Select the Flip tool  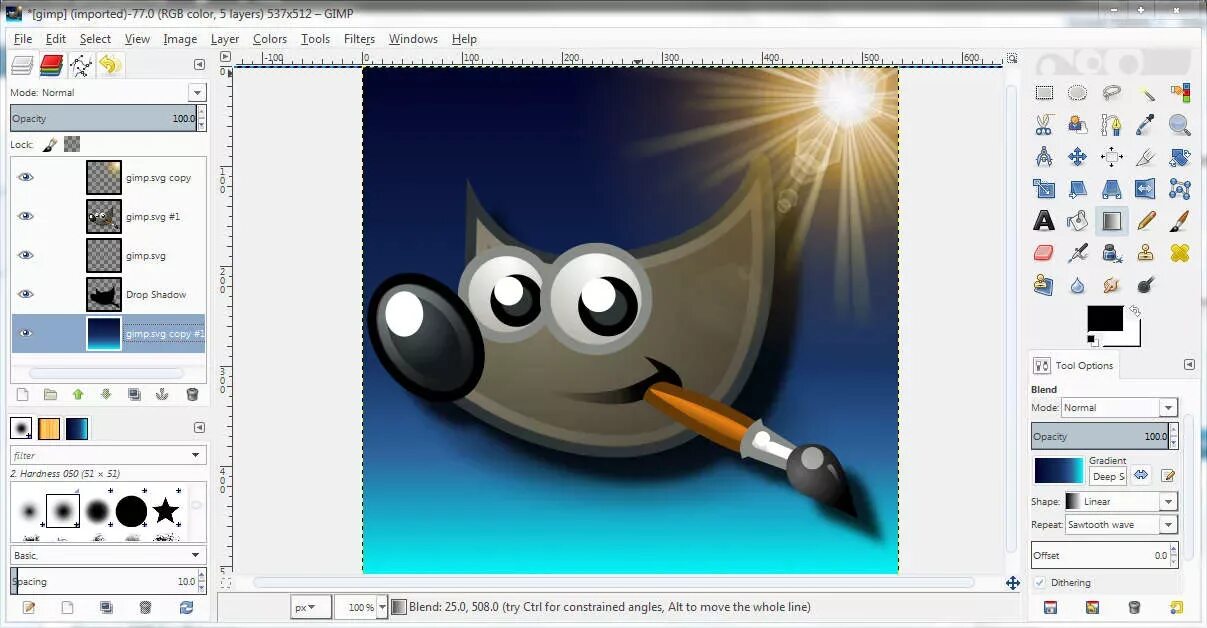1146,189
